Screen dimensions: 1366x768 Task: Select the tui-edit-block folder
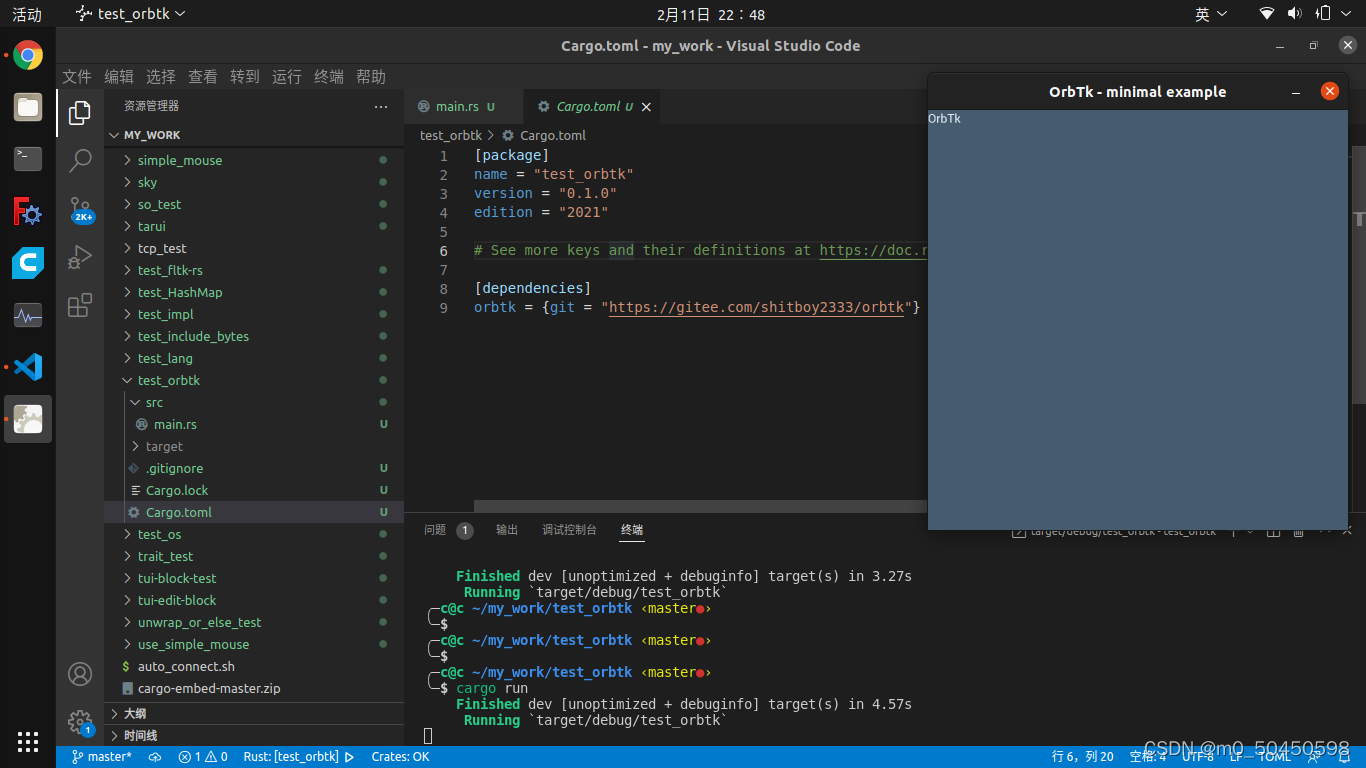point(177,601)
